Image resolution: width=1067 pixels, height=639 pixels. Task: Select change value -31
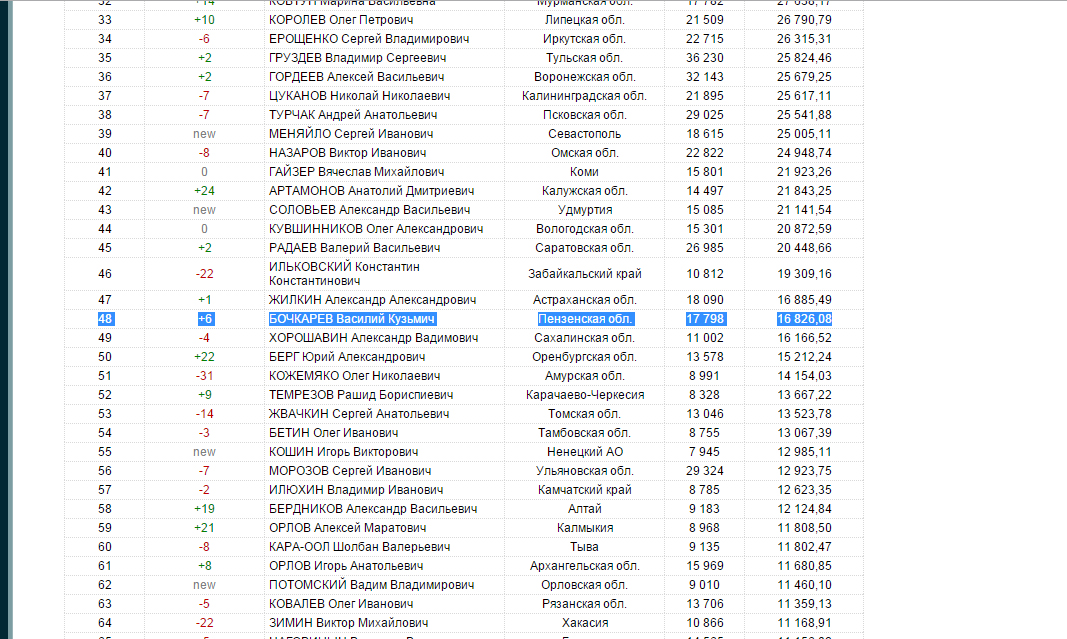click(204, 376)
